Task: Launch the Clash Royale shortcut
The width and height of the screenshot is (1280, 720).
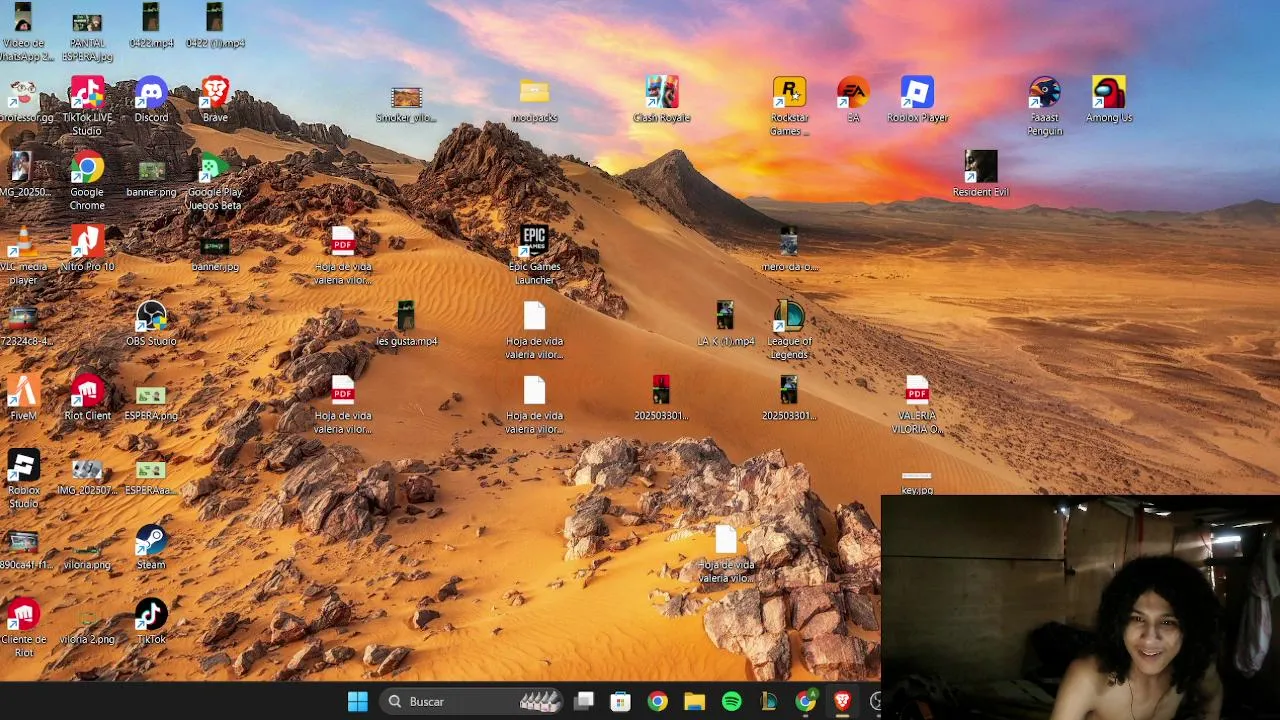Action: tap(661, 99)
